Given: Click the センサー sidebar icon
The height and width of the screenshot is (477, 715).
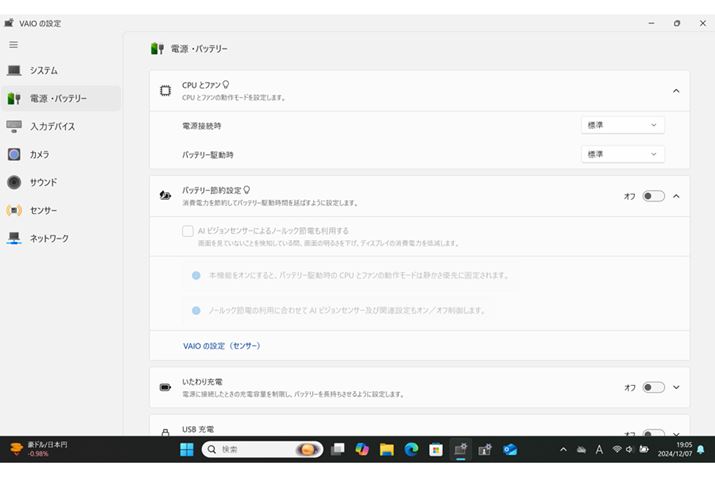Looking at the screenshot, I should pyautogui.click(x=14, y=211).
